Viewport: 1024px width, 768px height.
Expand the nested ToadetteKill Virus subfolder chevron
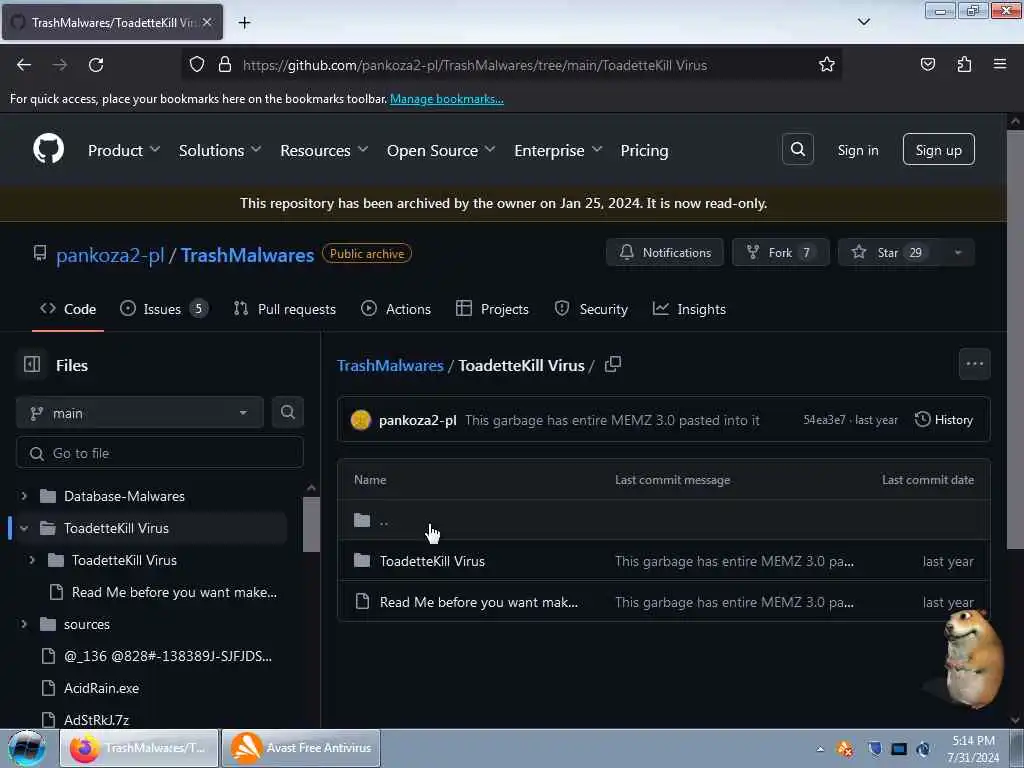click(x=32, y=560)
